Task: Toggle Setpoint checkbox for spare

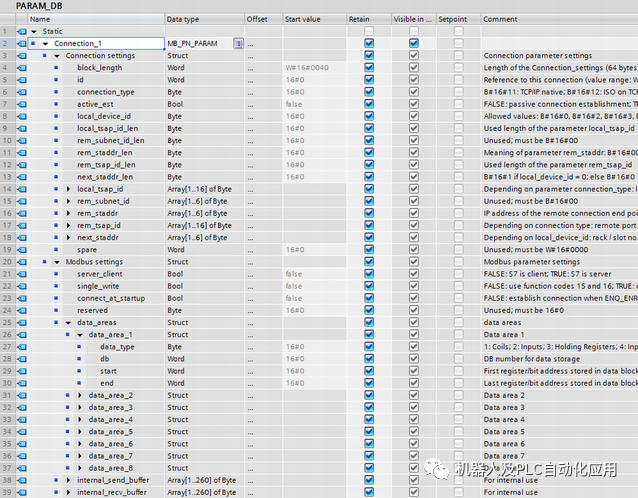Action: (459, 249)
